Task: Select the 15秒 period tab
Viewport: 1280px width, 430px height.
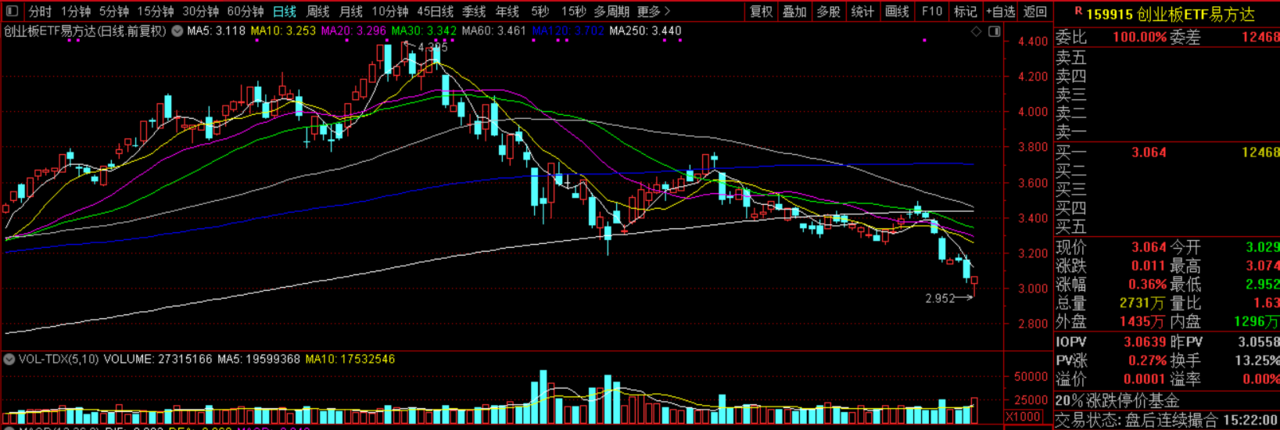Action: [573, 12]
